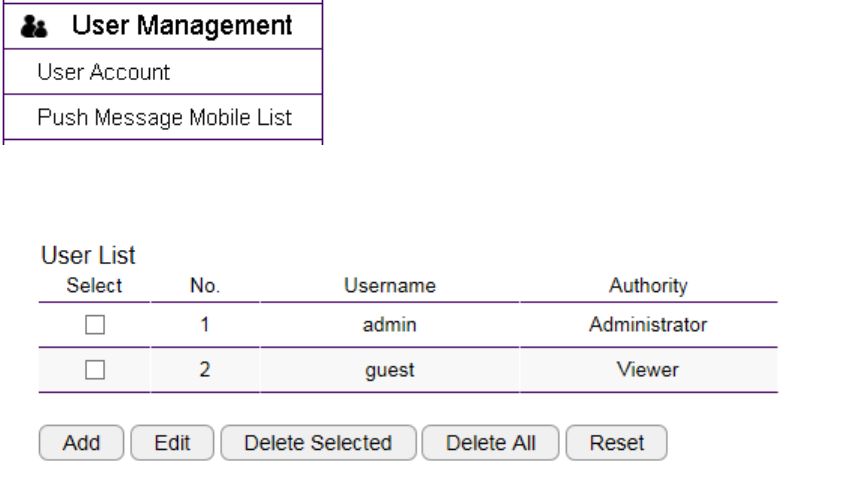Click the Select column header
This screenshot has width=842, height=503.
pos(94,286)
